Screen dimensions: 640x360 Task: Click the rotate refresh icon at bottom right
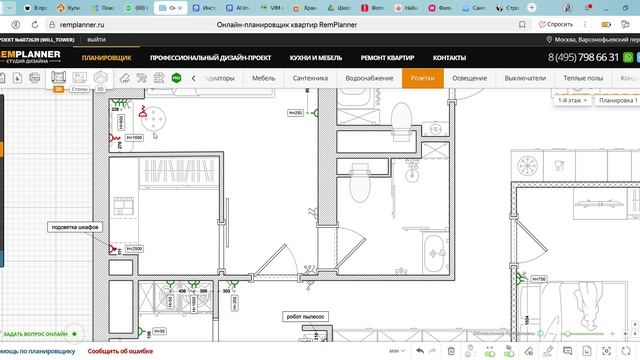pos(626,351)
